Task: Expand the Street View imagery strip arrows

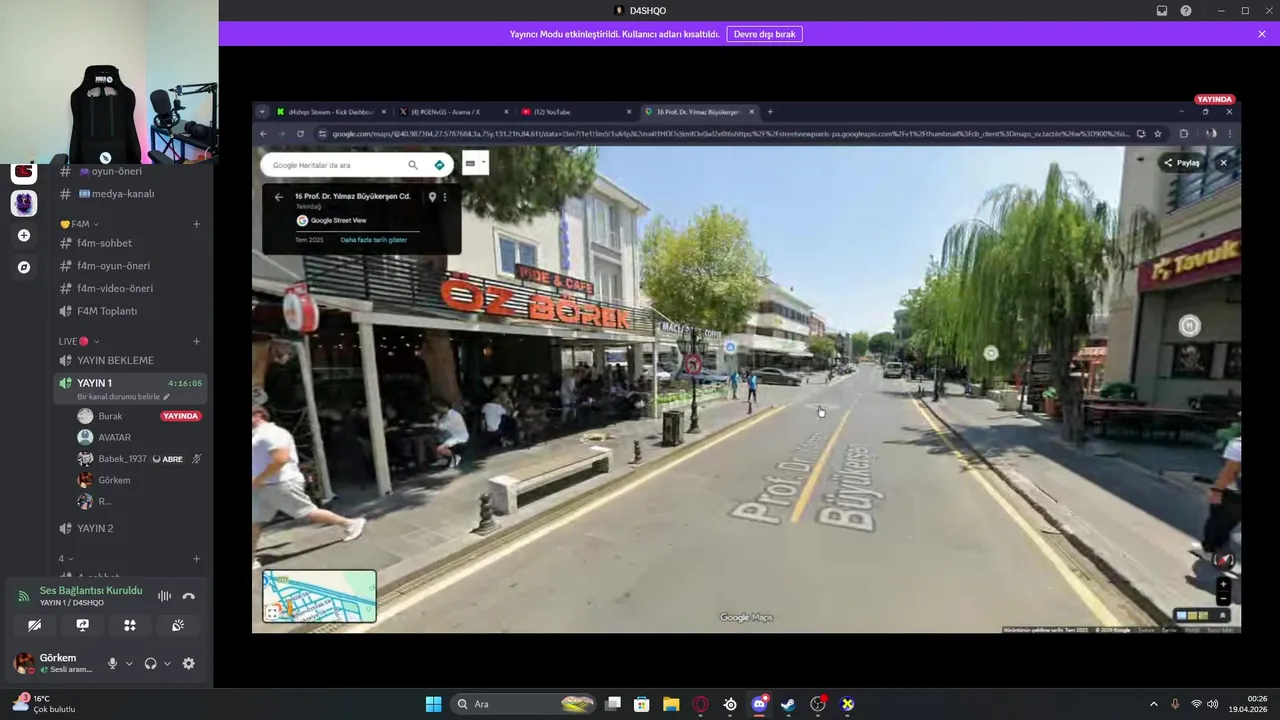Action: pos(1223,616)
